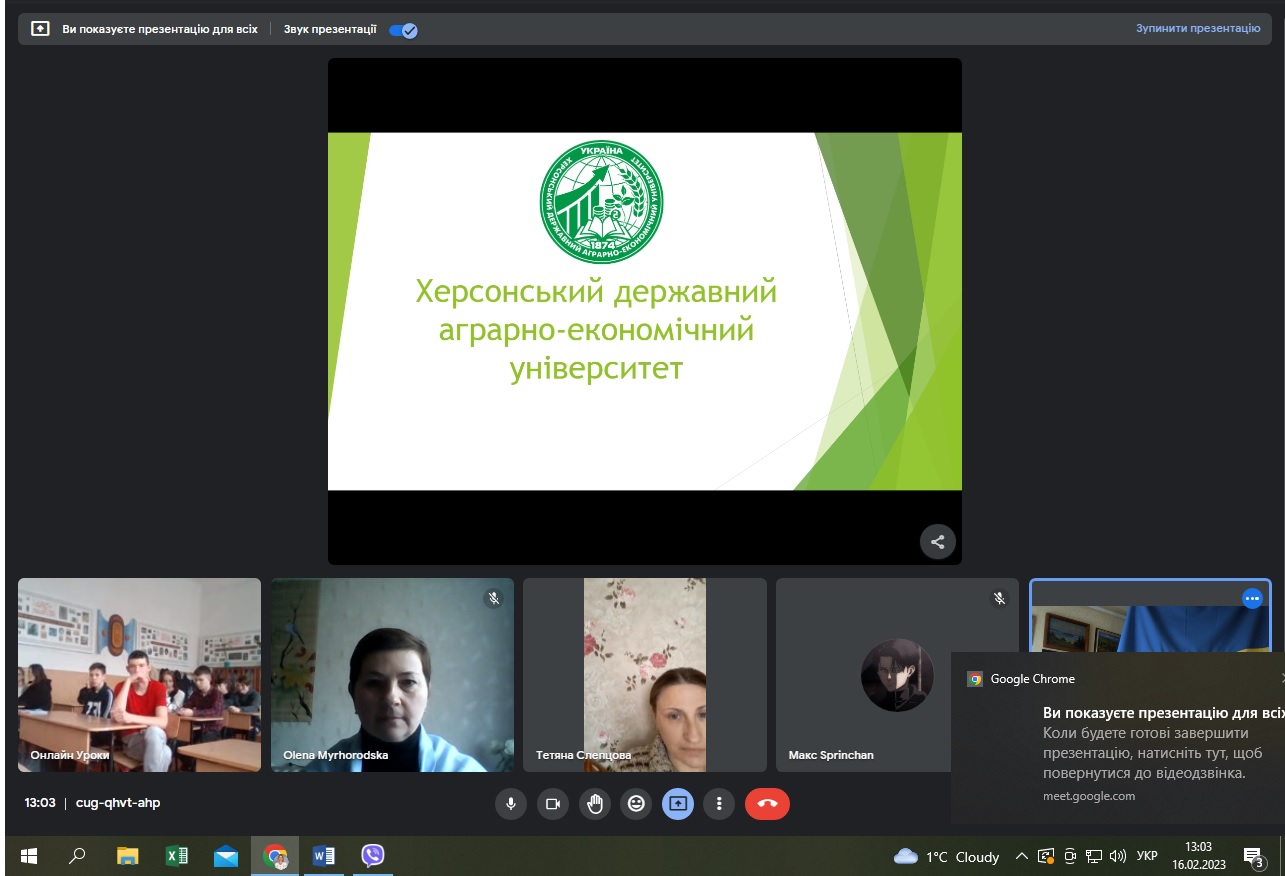Click presenting icon in top banner
Screen dimensions: 1285x876
[x=40, y=29]
